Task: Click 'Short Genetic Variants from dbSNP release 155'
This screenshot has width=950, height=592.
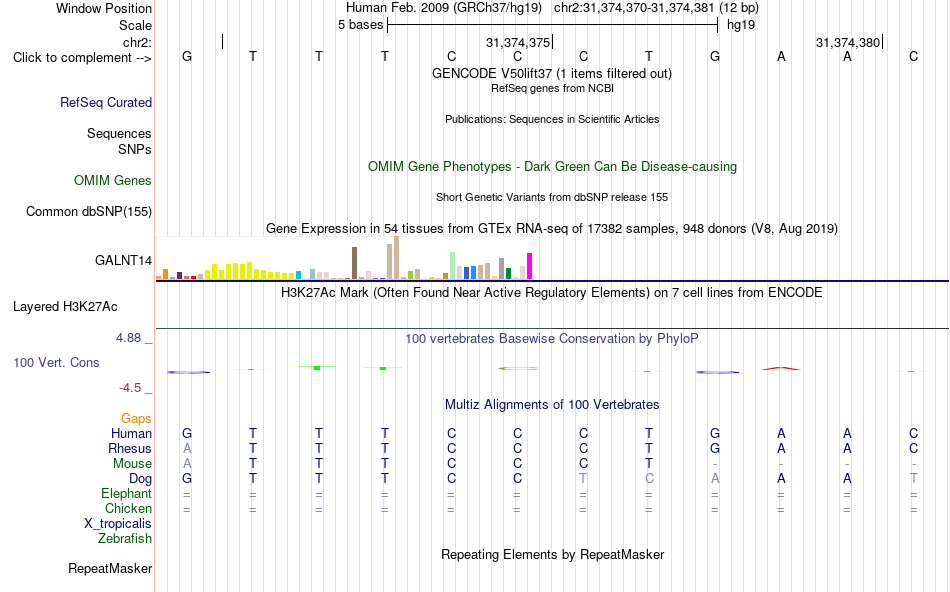Action: tap(552, 198)
